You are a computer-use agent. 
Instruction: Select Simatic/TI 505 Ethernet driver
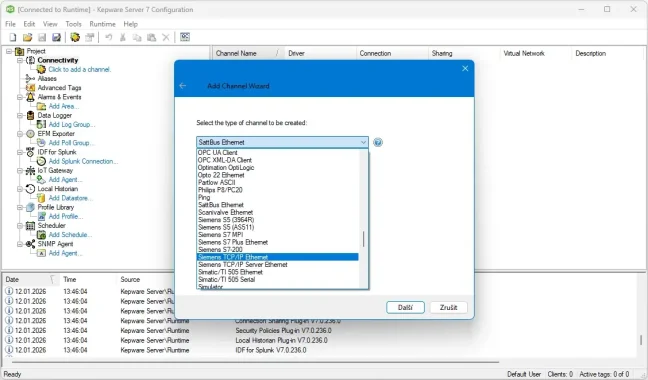[x=277, y=272]
